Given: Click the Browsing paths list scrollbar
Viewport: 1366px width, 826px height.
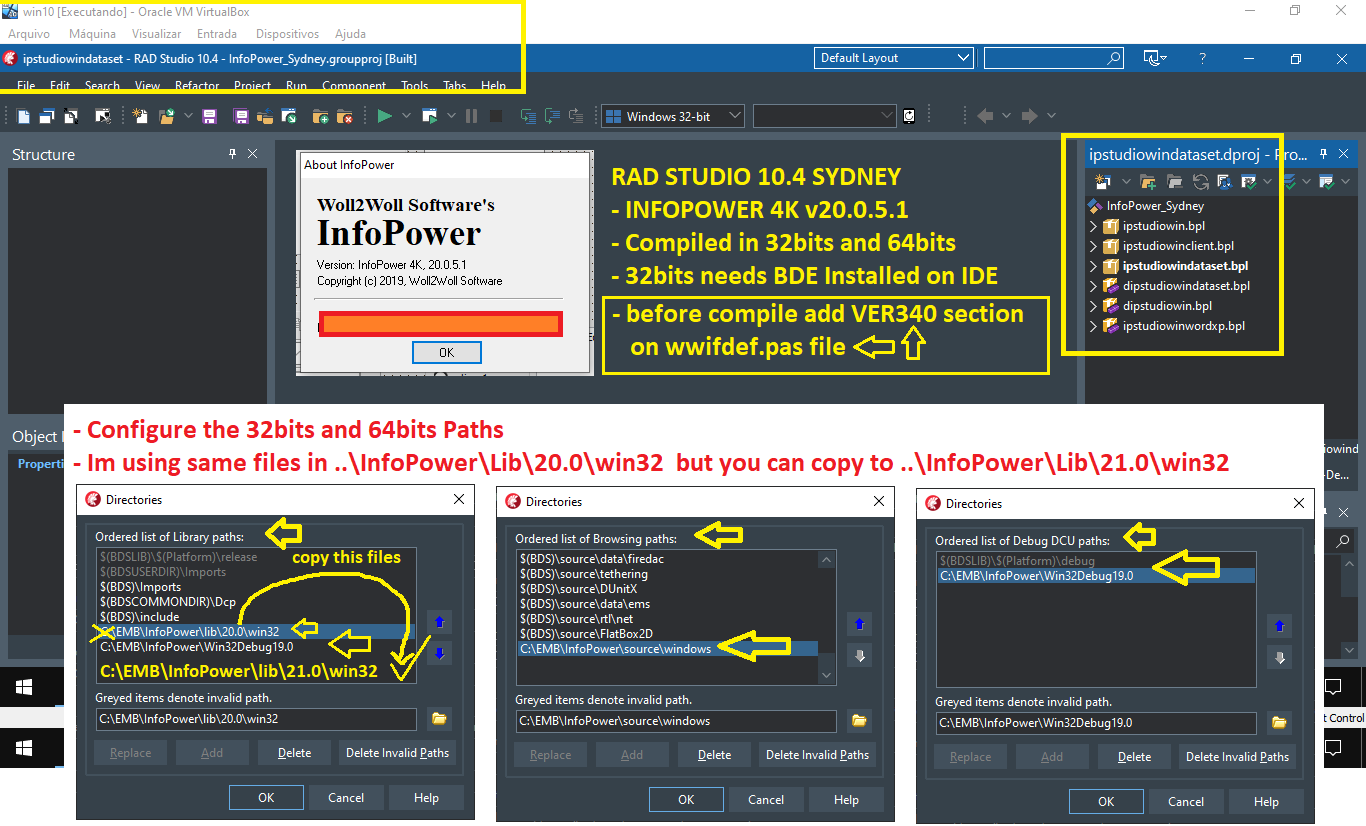Looking at the screenshot, I should pos(827,616).
